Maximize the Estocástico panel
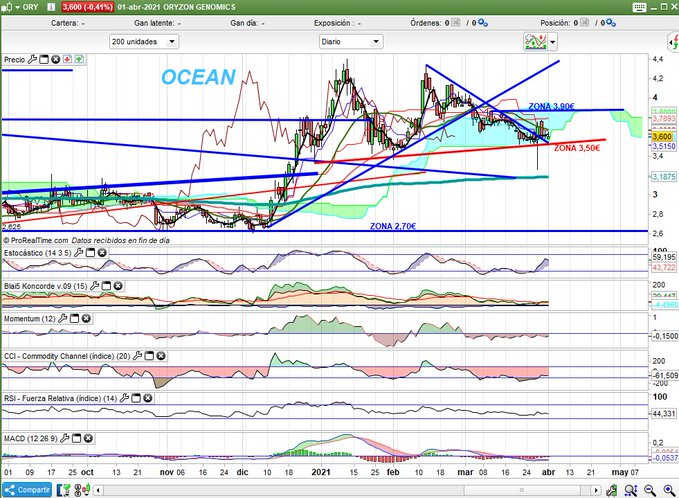The height and width of the screenshot is (498, 679). point(90,252)
